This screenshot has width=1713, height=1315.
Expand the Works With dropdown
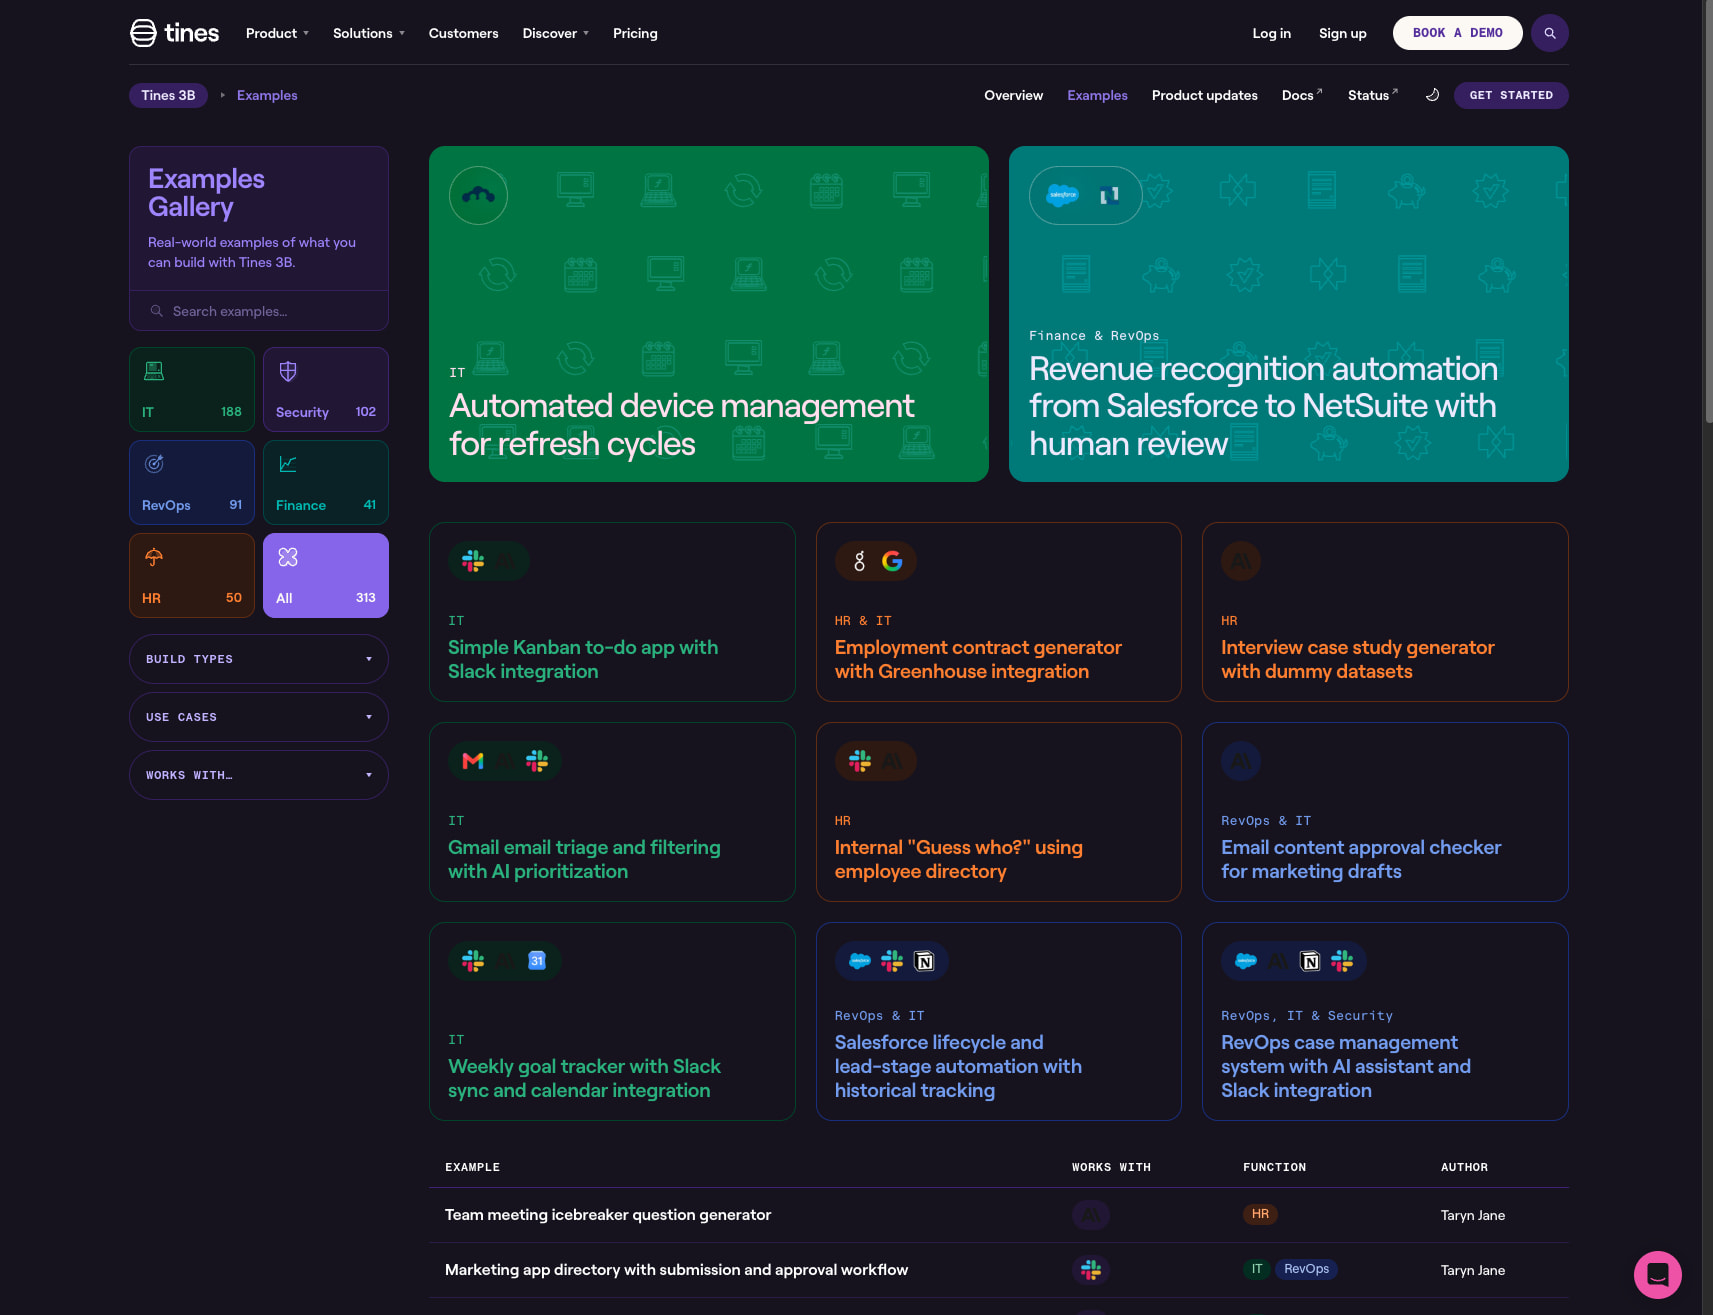[x=259, y=775]
